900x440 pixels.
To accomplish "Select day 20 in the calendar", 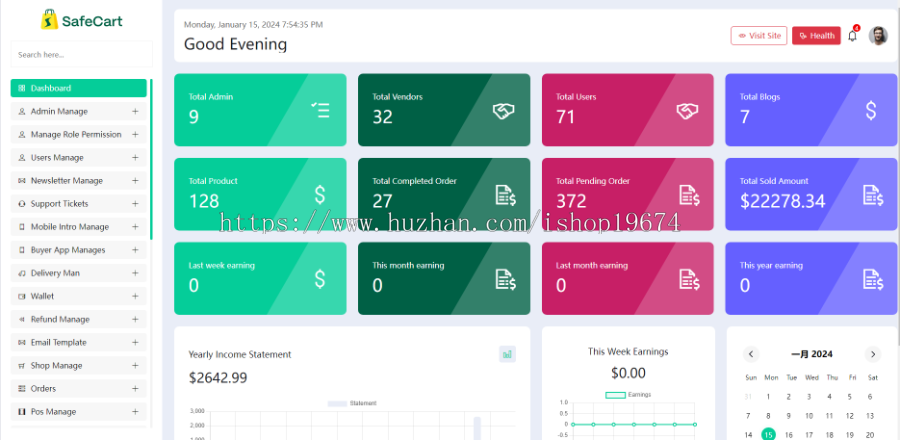I will tap(870, 435).
